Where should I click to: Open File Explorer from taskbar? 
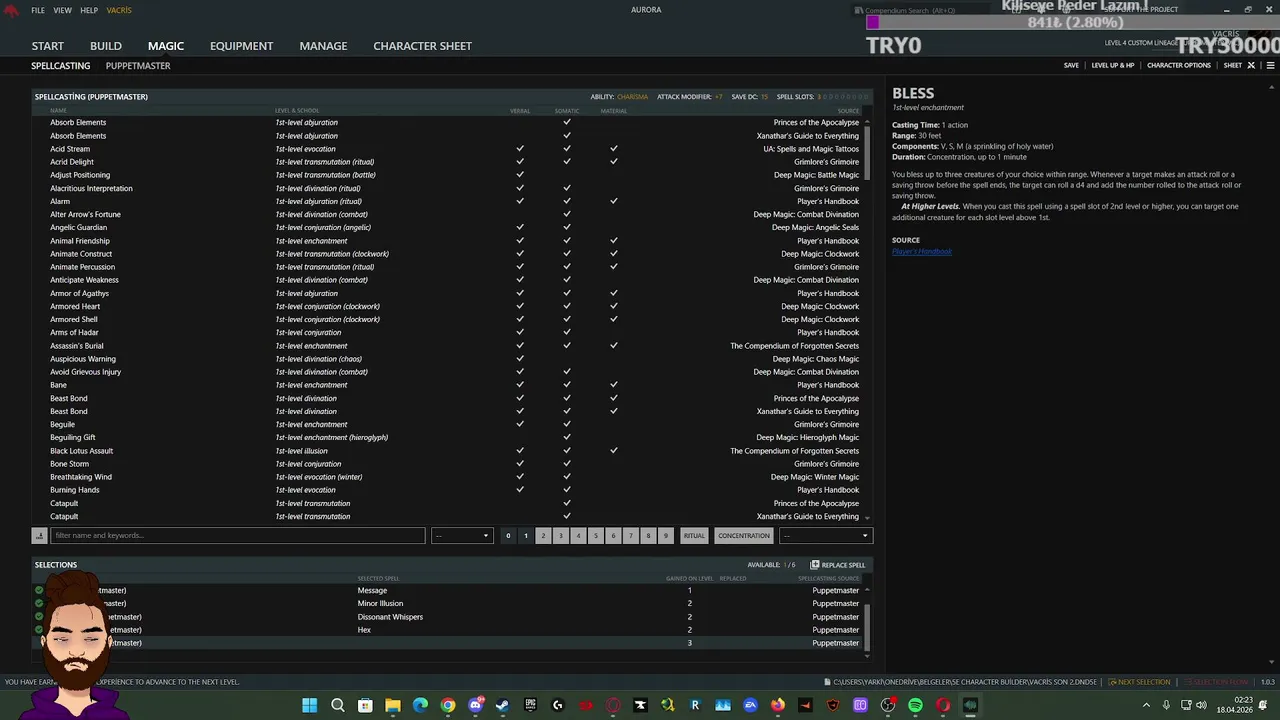click(x=393, y=705)
